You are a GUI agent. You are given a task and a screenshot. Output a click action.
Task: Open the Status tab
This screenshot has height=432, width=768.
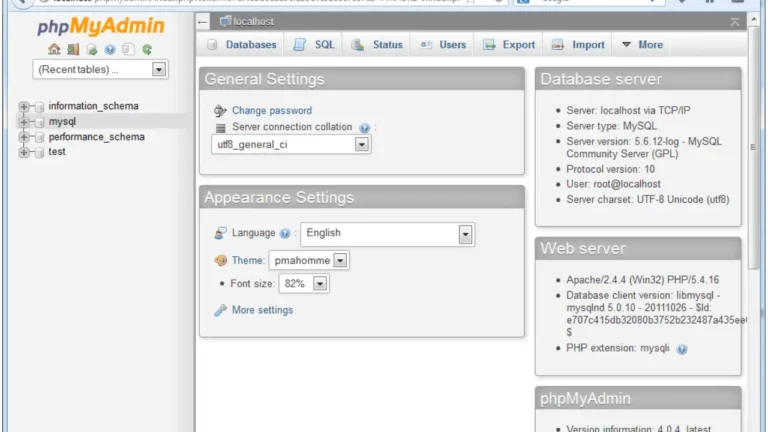[377, 45]
